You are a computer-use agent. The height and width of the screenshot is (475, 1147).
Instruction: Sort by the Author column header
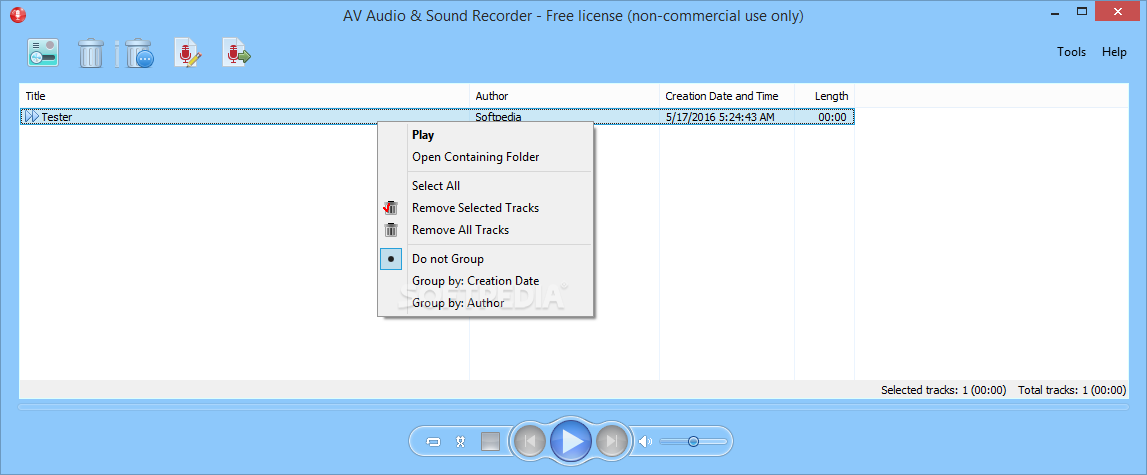coord(564,96)
